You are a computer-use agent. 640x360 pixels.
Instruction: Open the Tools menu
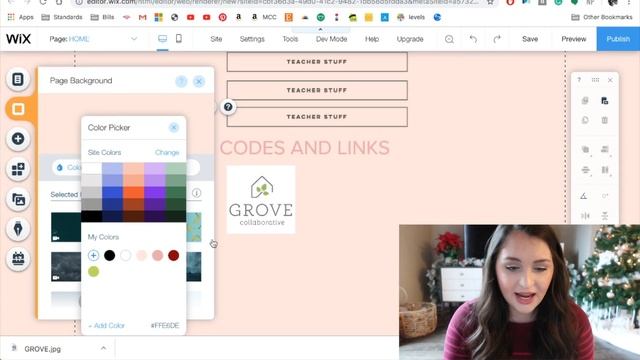(290, 39)
